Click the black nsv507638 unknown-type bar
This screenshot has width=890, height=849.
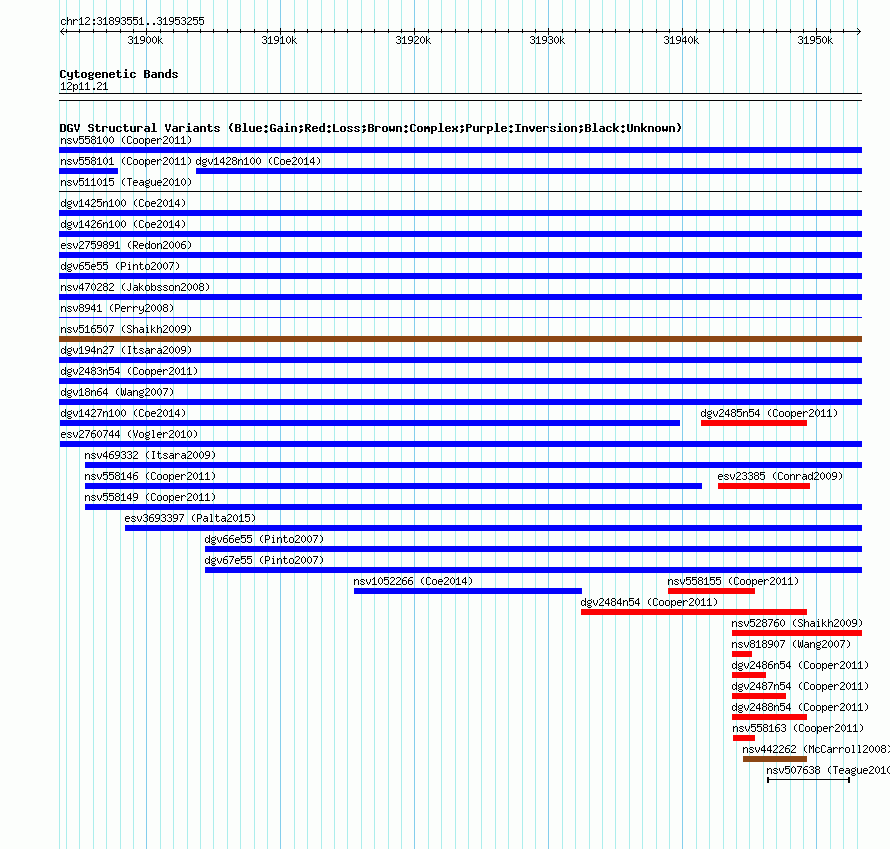[808, 780]
